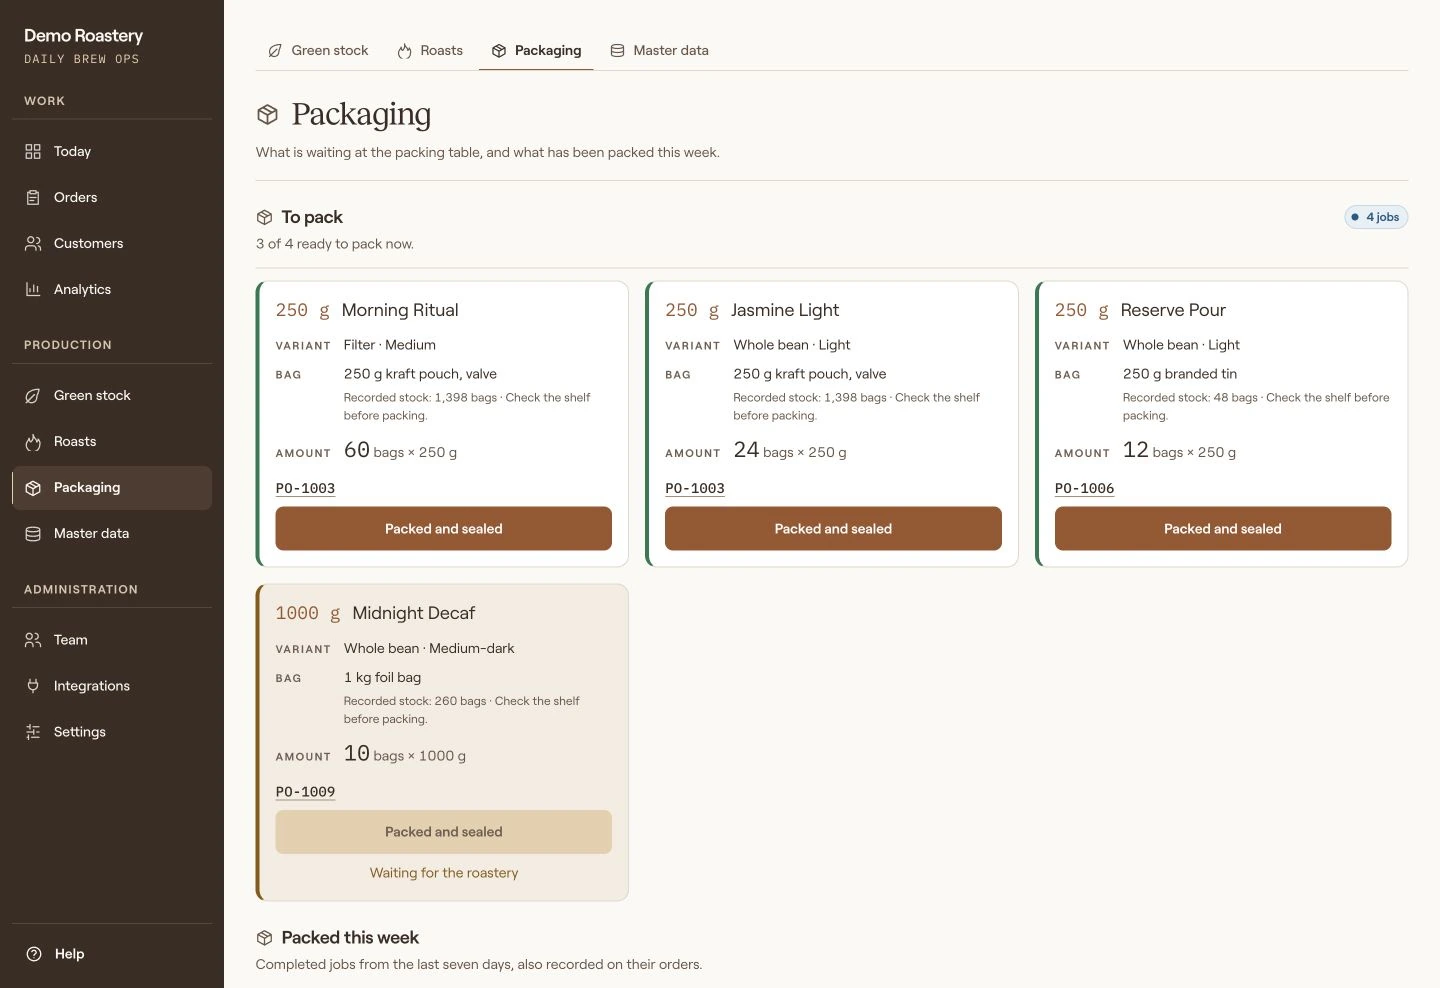
Task: Click the flame icon on Roasts tab
Action: click(x=404, y=50)
